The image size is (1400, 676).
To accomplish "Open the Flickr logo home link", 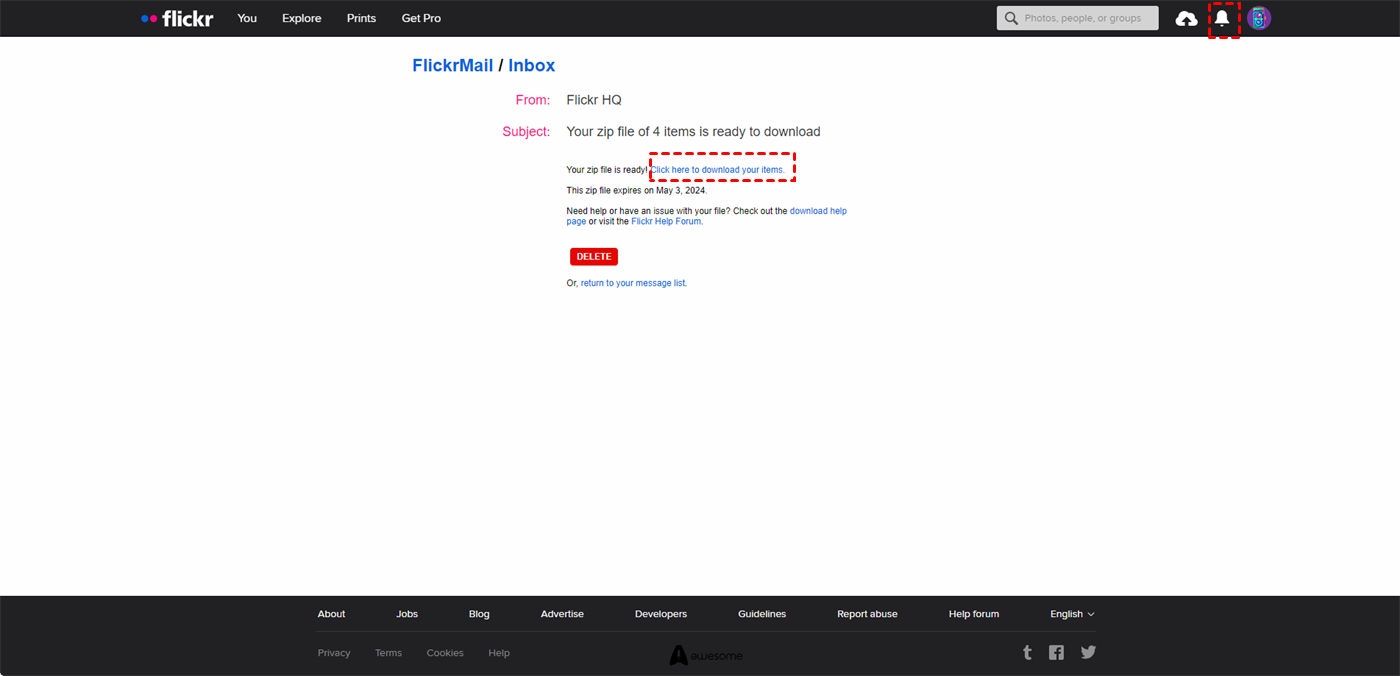I will pyautogui.click(x=177, y=18).
